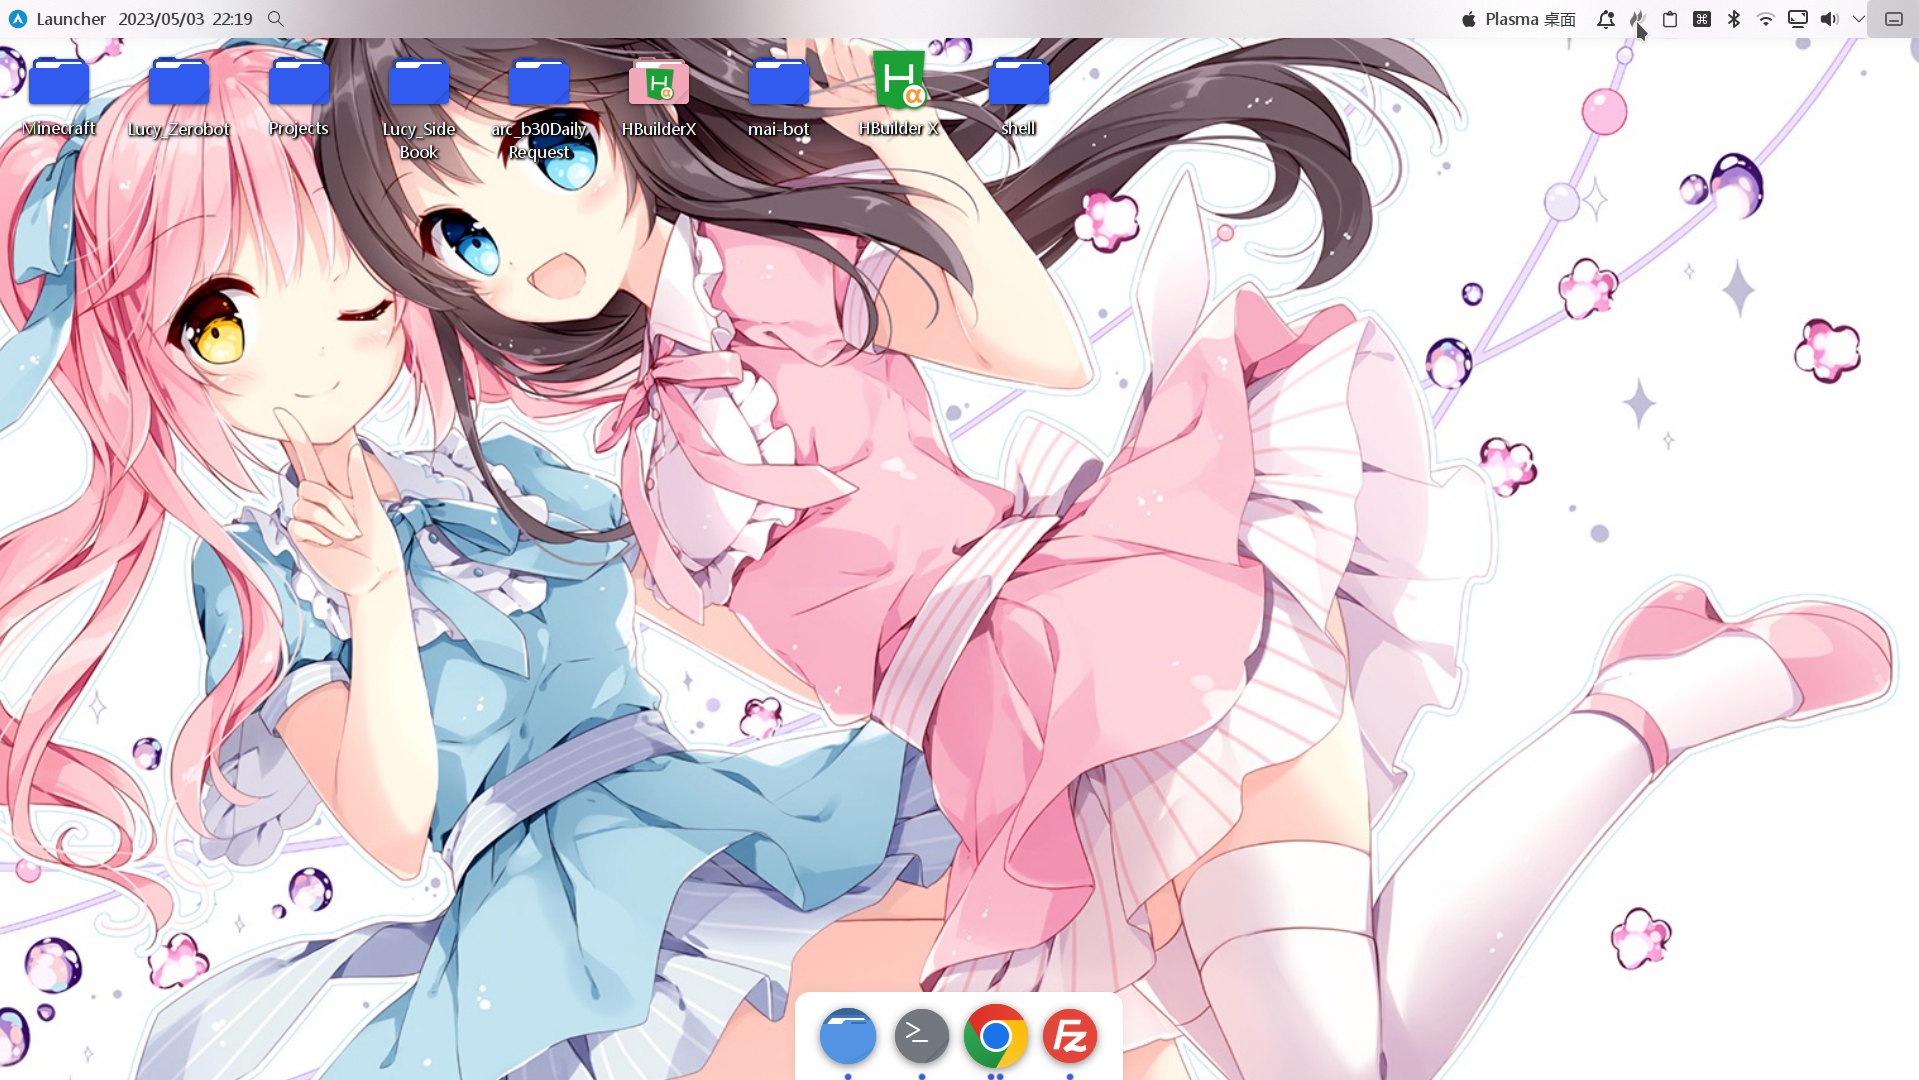The width and height of the screenshot is (1919, 1080).
Task: Open the HBuilderX folder with pink icon
Action: (659, 82)
